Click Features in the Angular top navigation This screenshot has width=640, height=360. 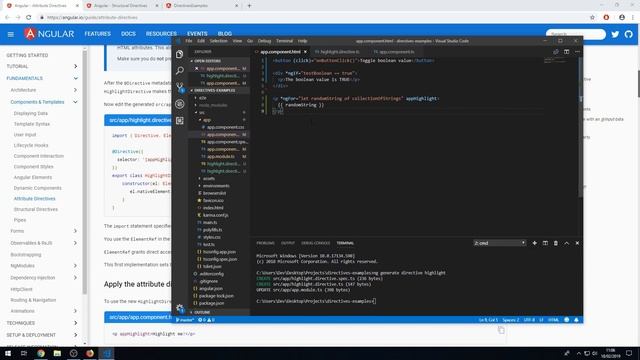98,34
